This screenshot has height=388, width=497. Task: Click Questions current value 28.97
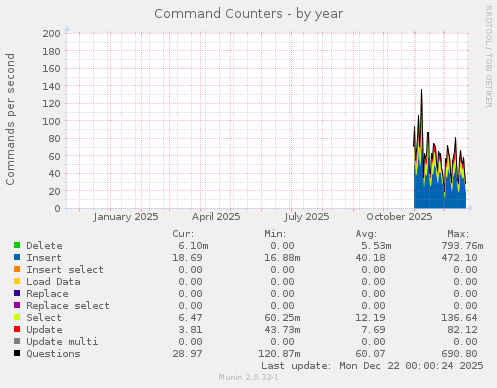click(187, 354)
